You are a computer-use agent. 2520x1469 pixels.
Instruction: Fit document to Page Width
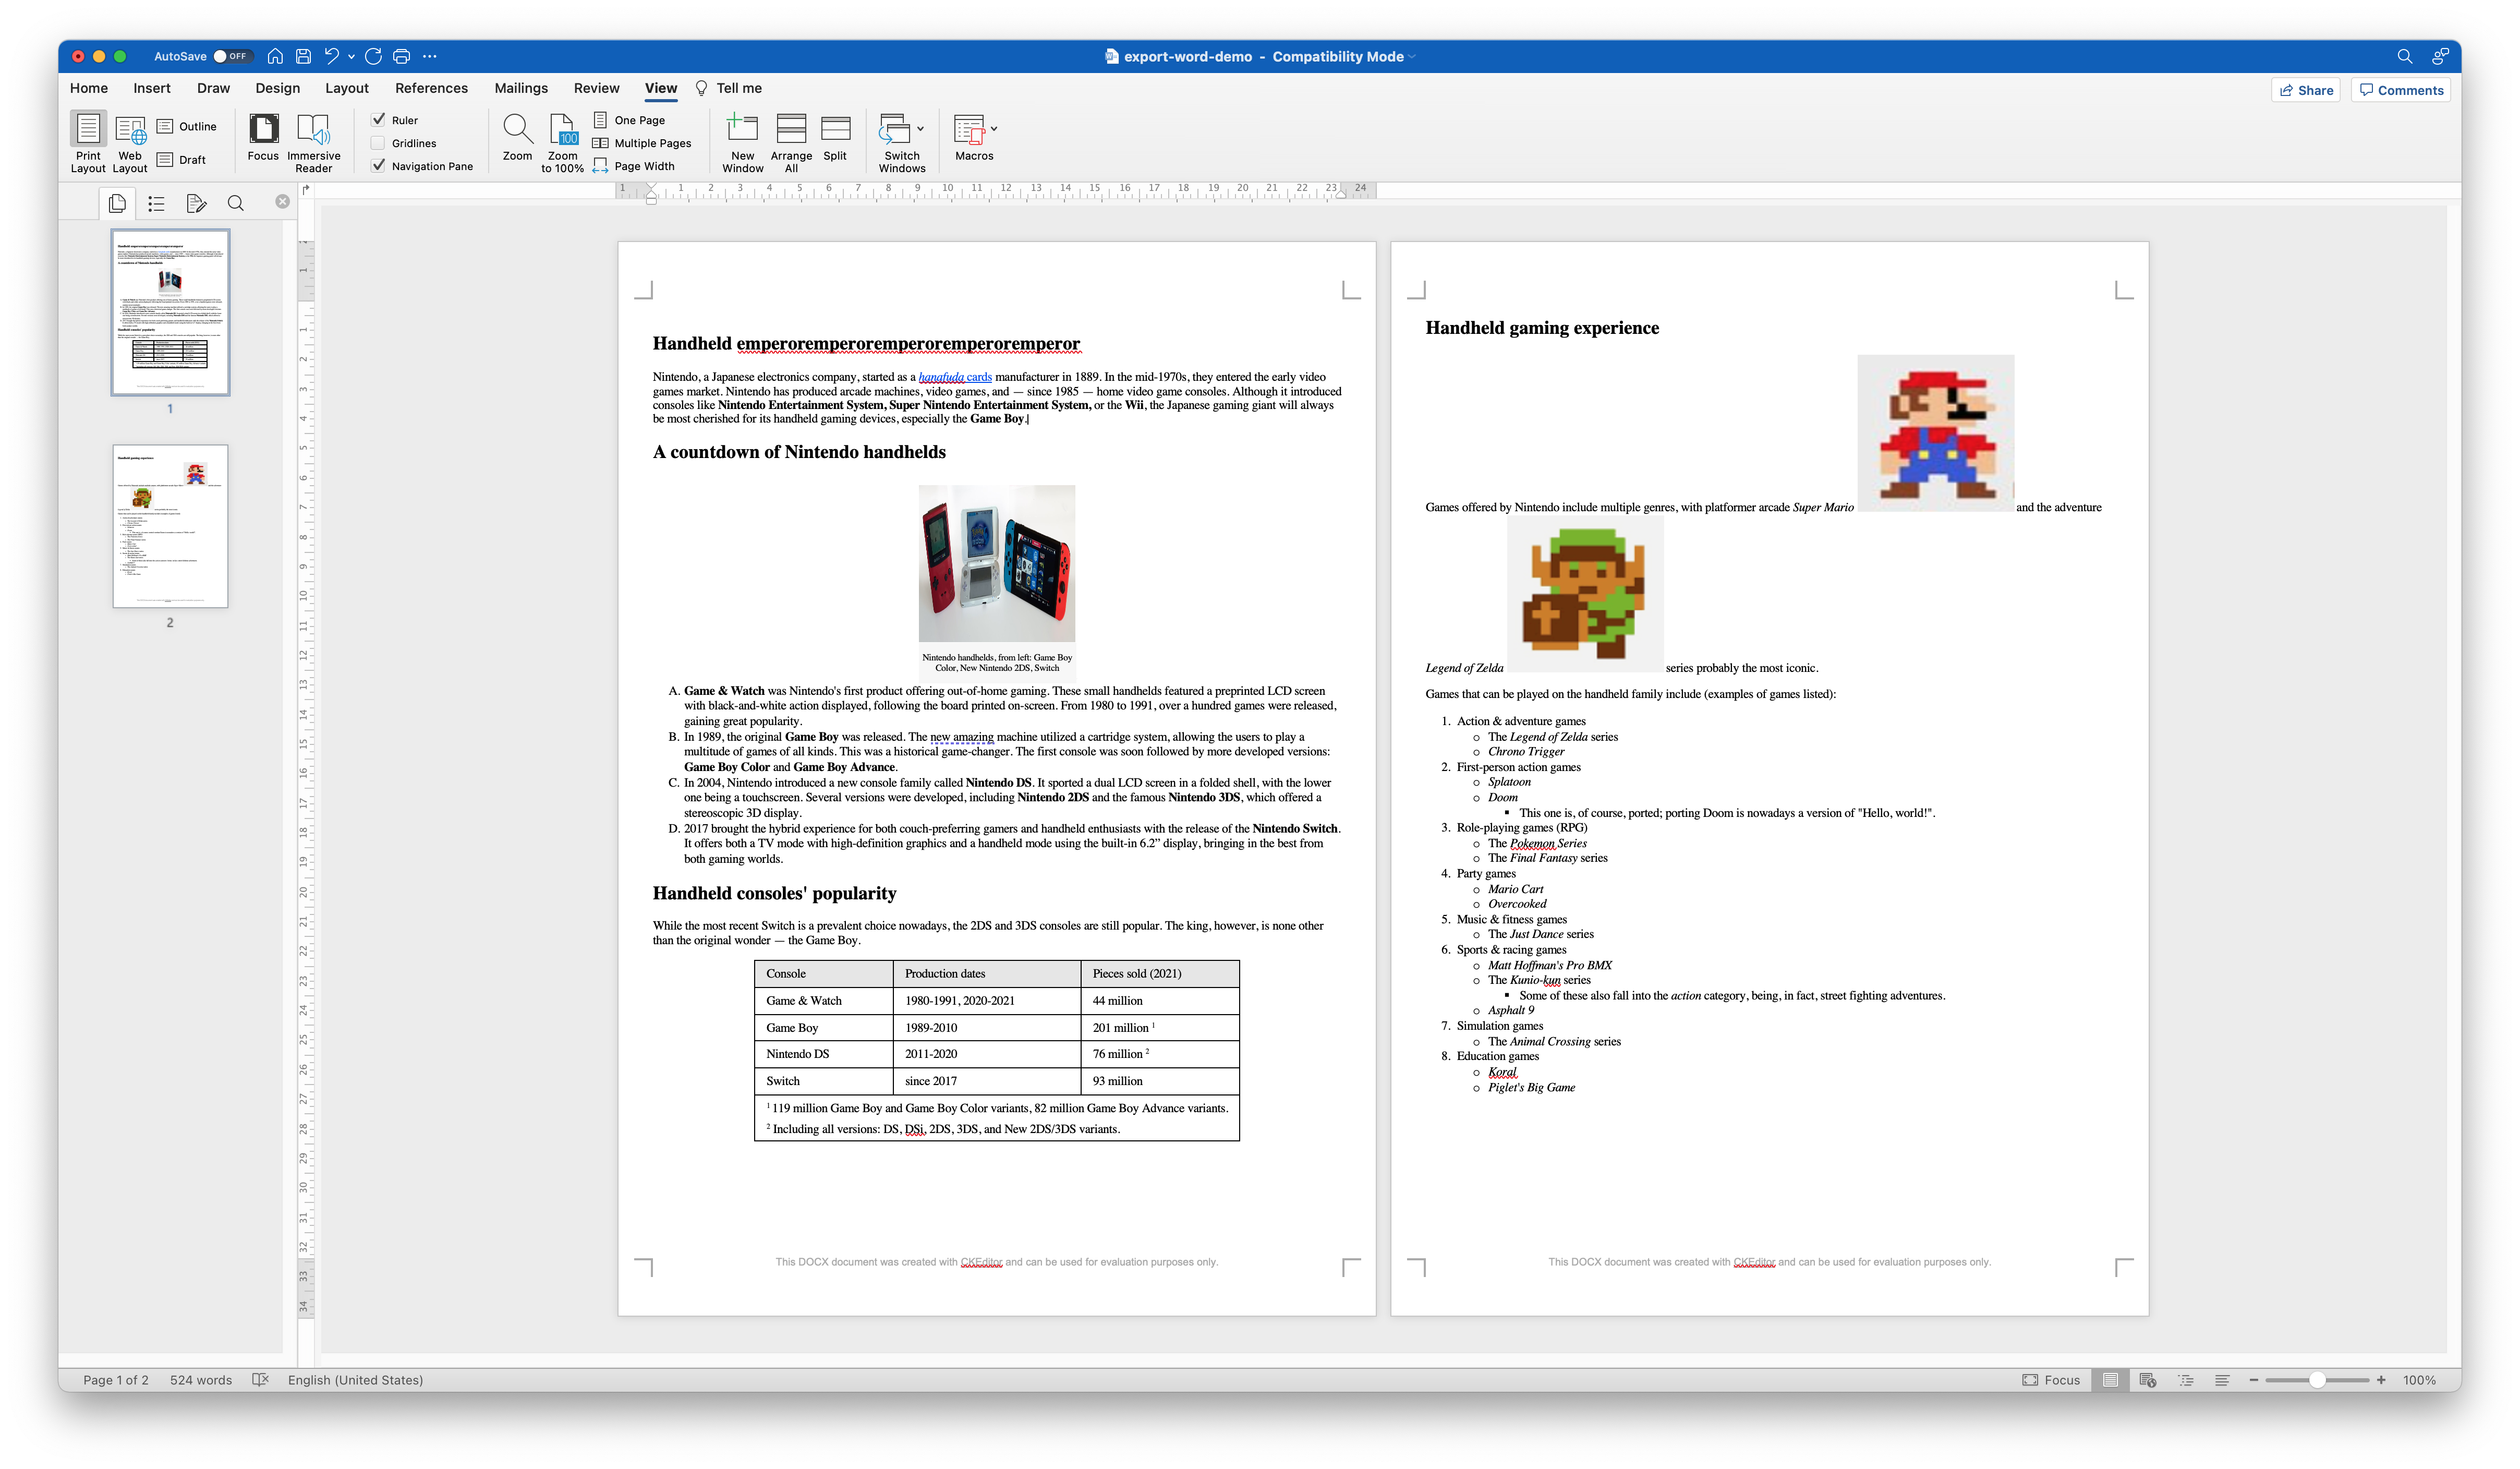point(634,166)
